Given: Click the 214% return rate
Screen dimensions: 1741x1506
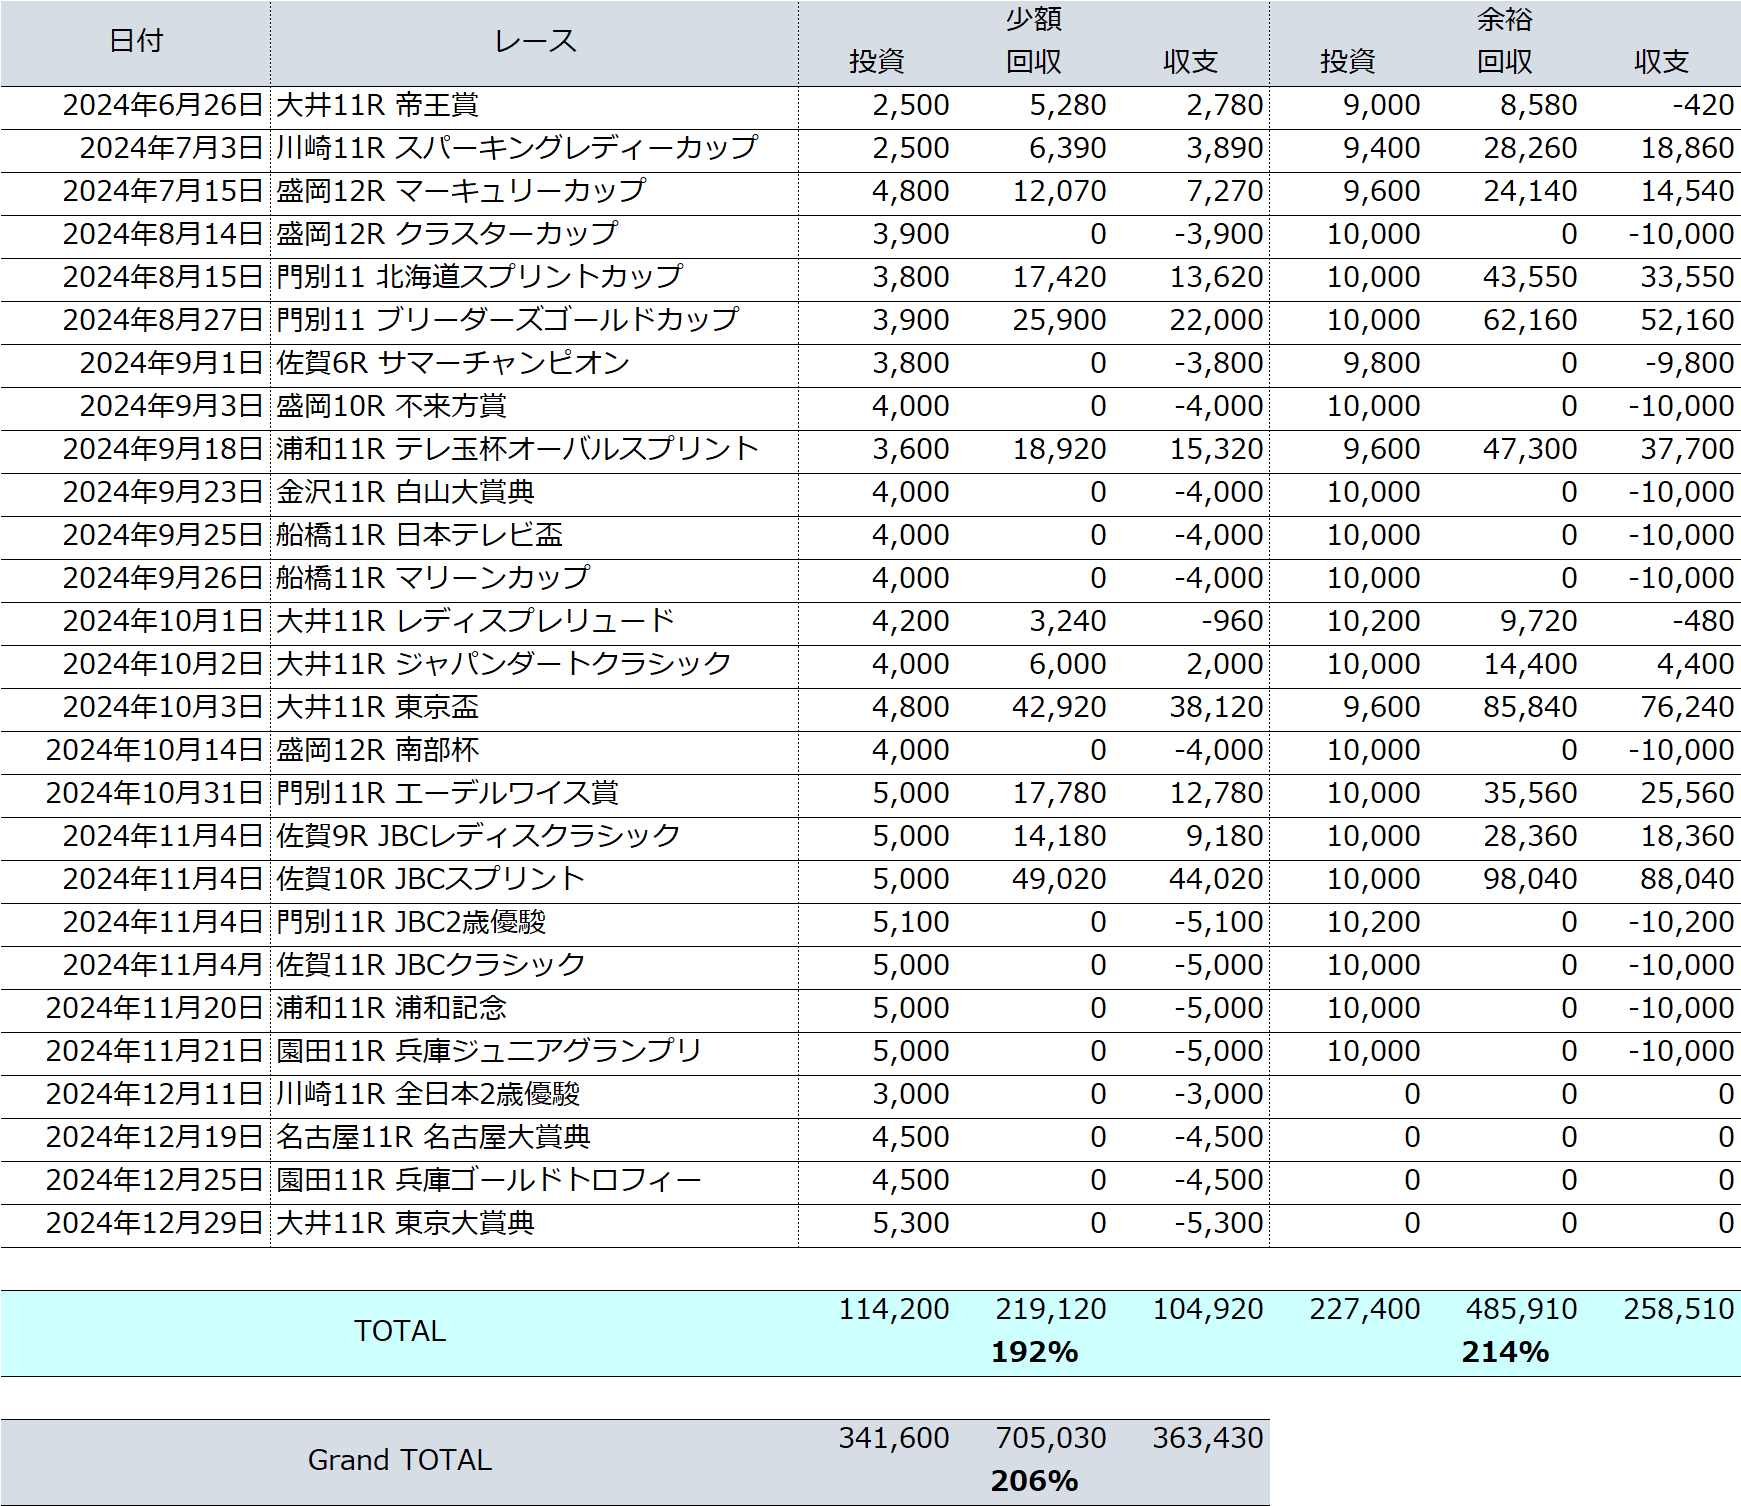Looking at the screenshot, I should coord(1505,1352).
